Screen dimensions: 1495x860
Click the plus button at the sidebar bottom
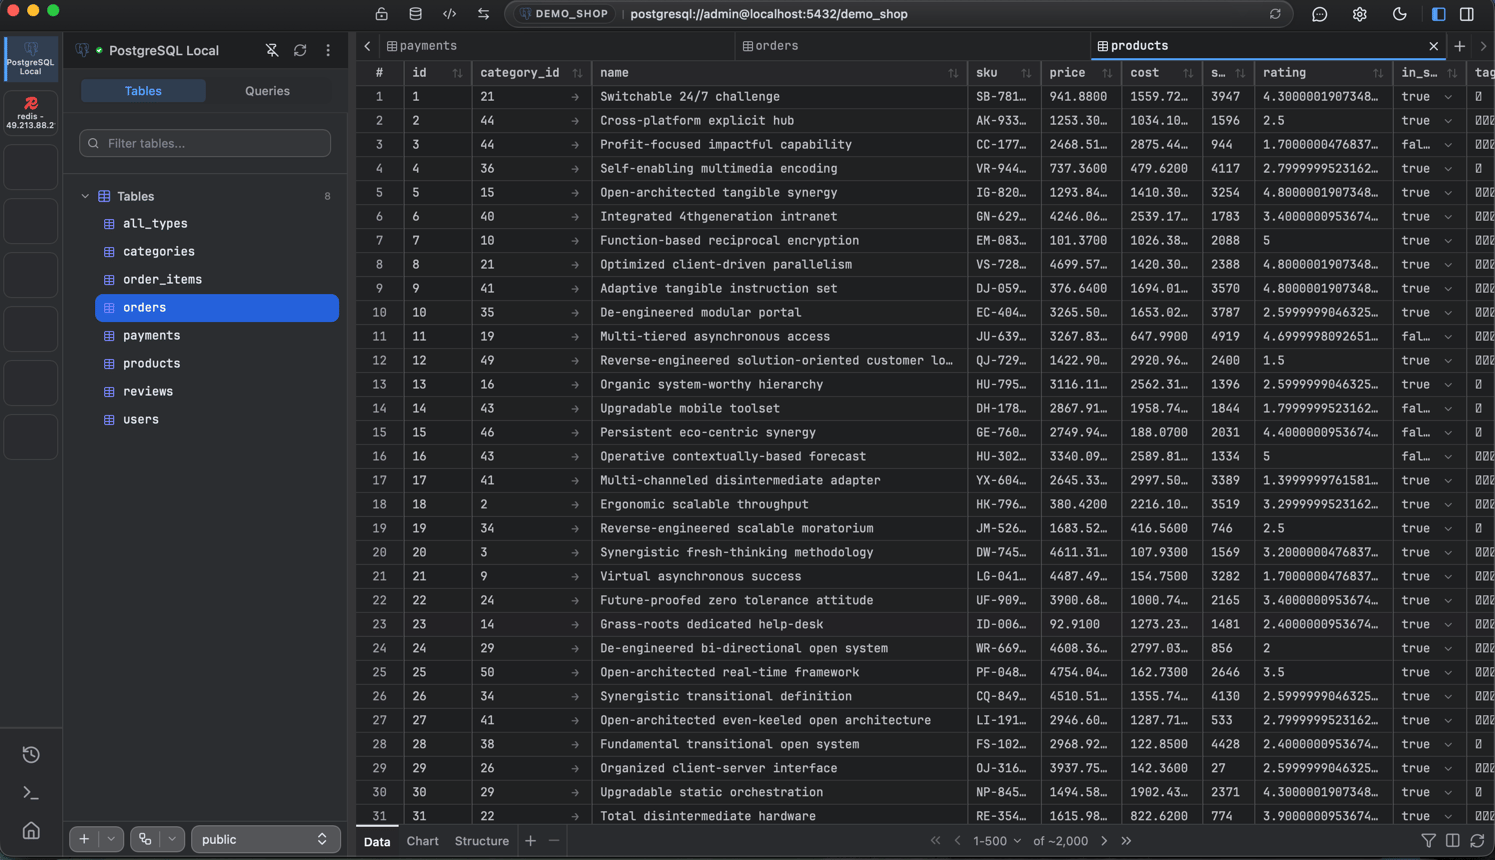point(84,839)
